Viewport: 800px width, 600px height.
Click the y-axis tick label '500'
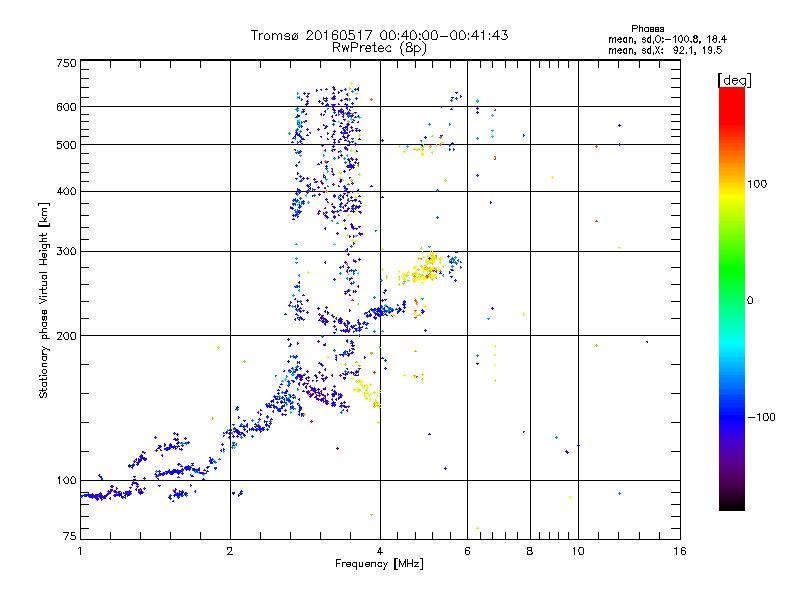point(66,145)
